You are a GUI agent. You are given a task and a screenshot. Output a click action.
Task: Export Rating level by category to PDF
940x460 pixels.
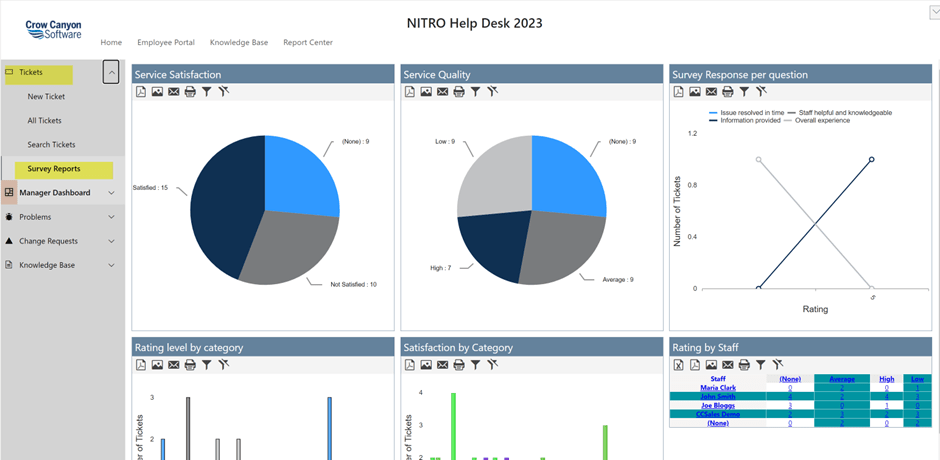pos(141,365)
